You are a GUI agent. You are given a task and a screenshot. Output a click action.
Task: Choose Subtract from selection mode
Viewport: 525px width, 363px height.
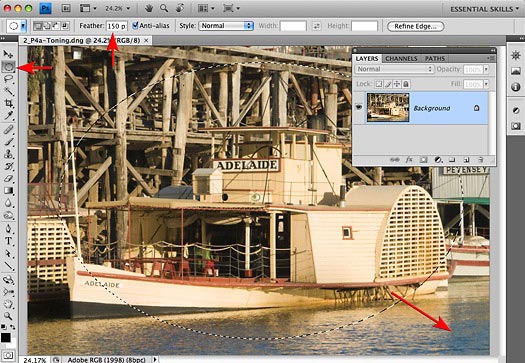coord(56,26)
